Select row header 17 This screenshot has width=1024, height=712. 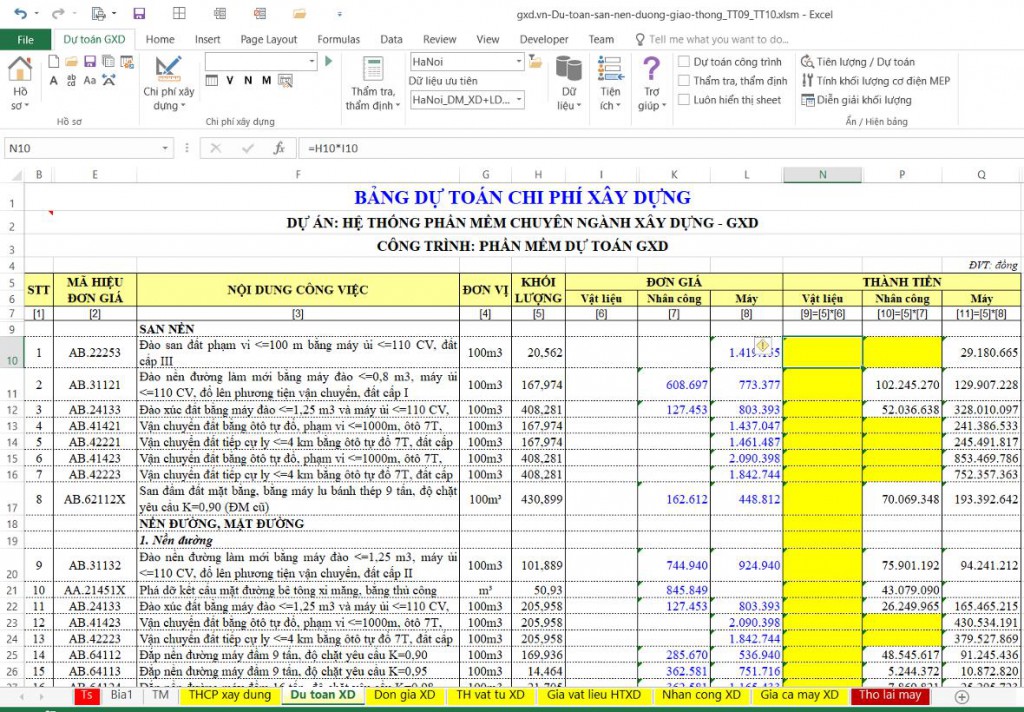(12, 500)
